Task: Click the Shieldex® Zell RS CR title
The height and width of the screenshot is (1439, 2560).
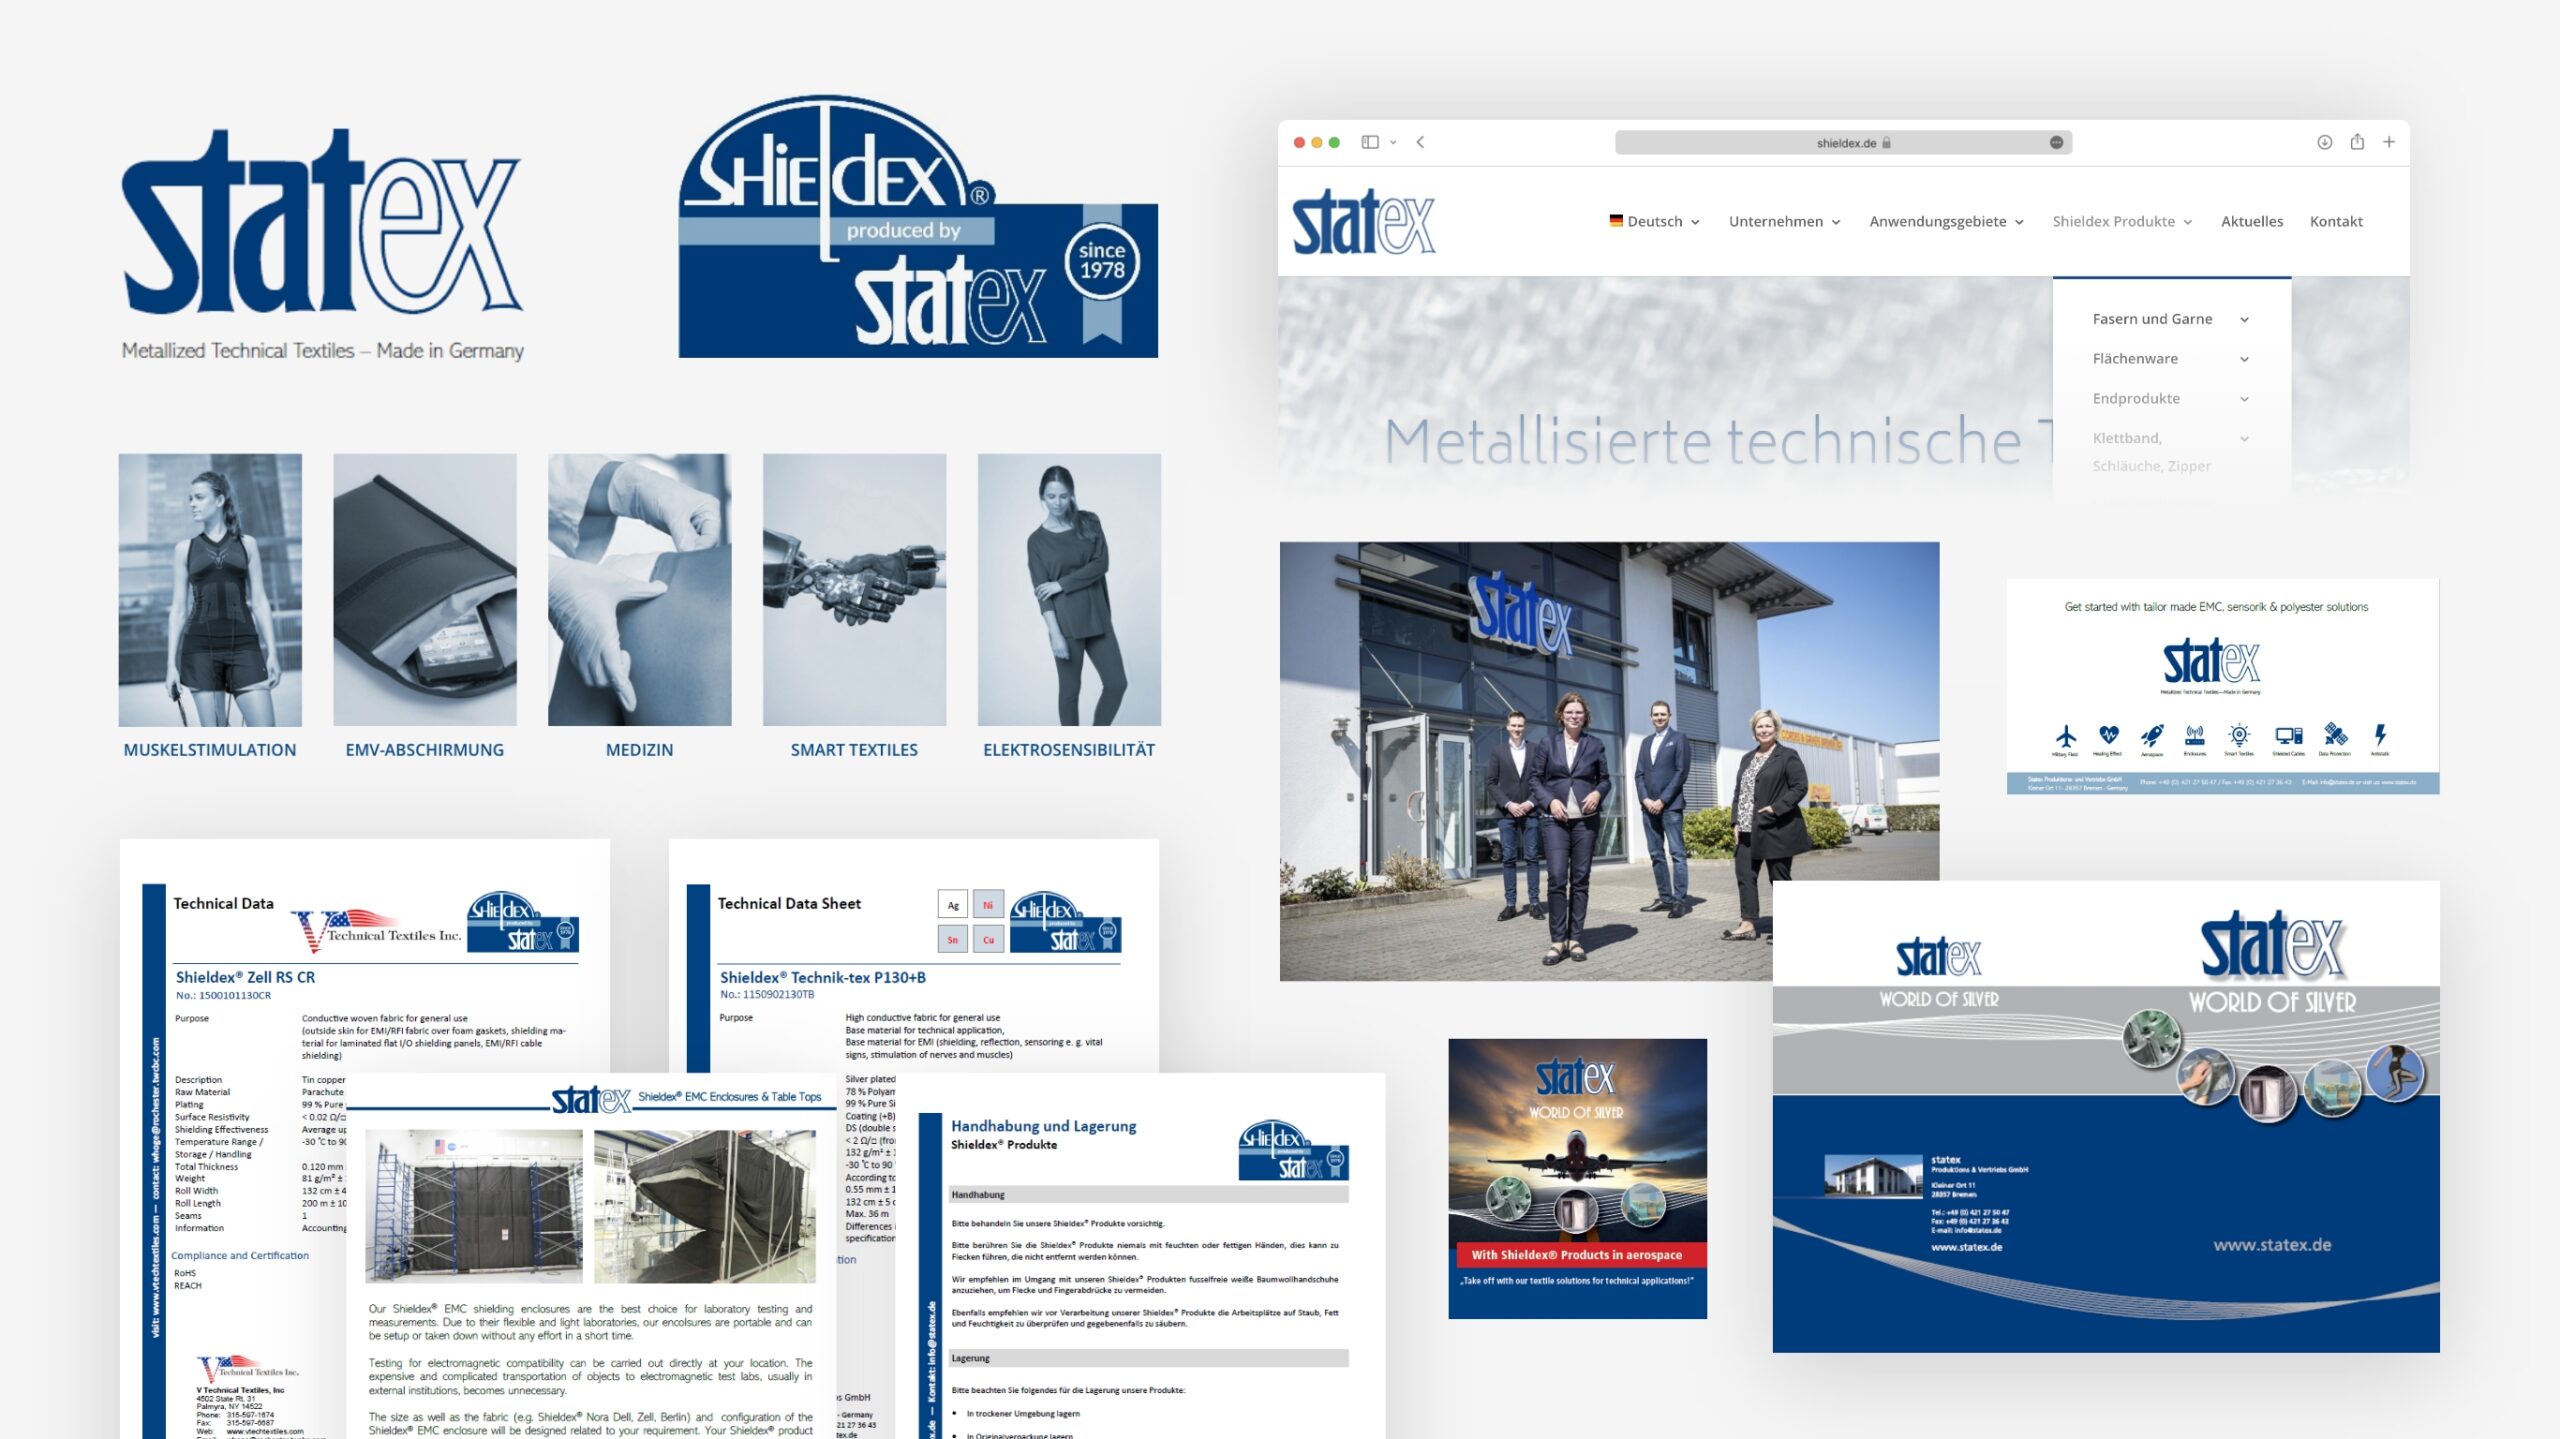Action: pyautogui.click(x=245, y=977)
